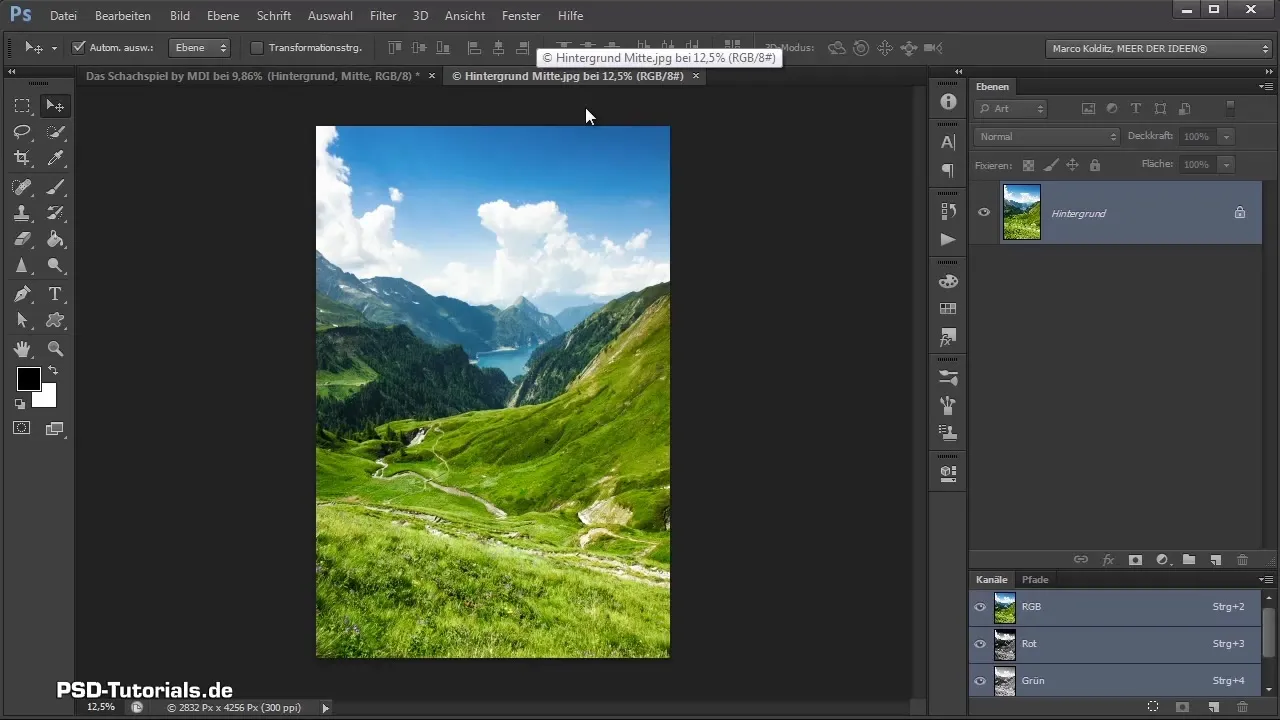Uncheck the Autom. ausw. checkbox

click(x=80, y=47)
